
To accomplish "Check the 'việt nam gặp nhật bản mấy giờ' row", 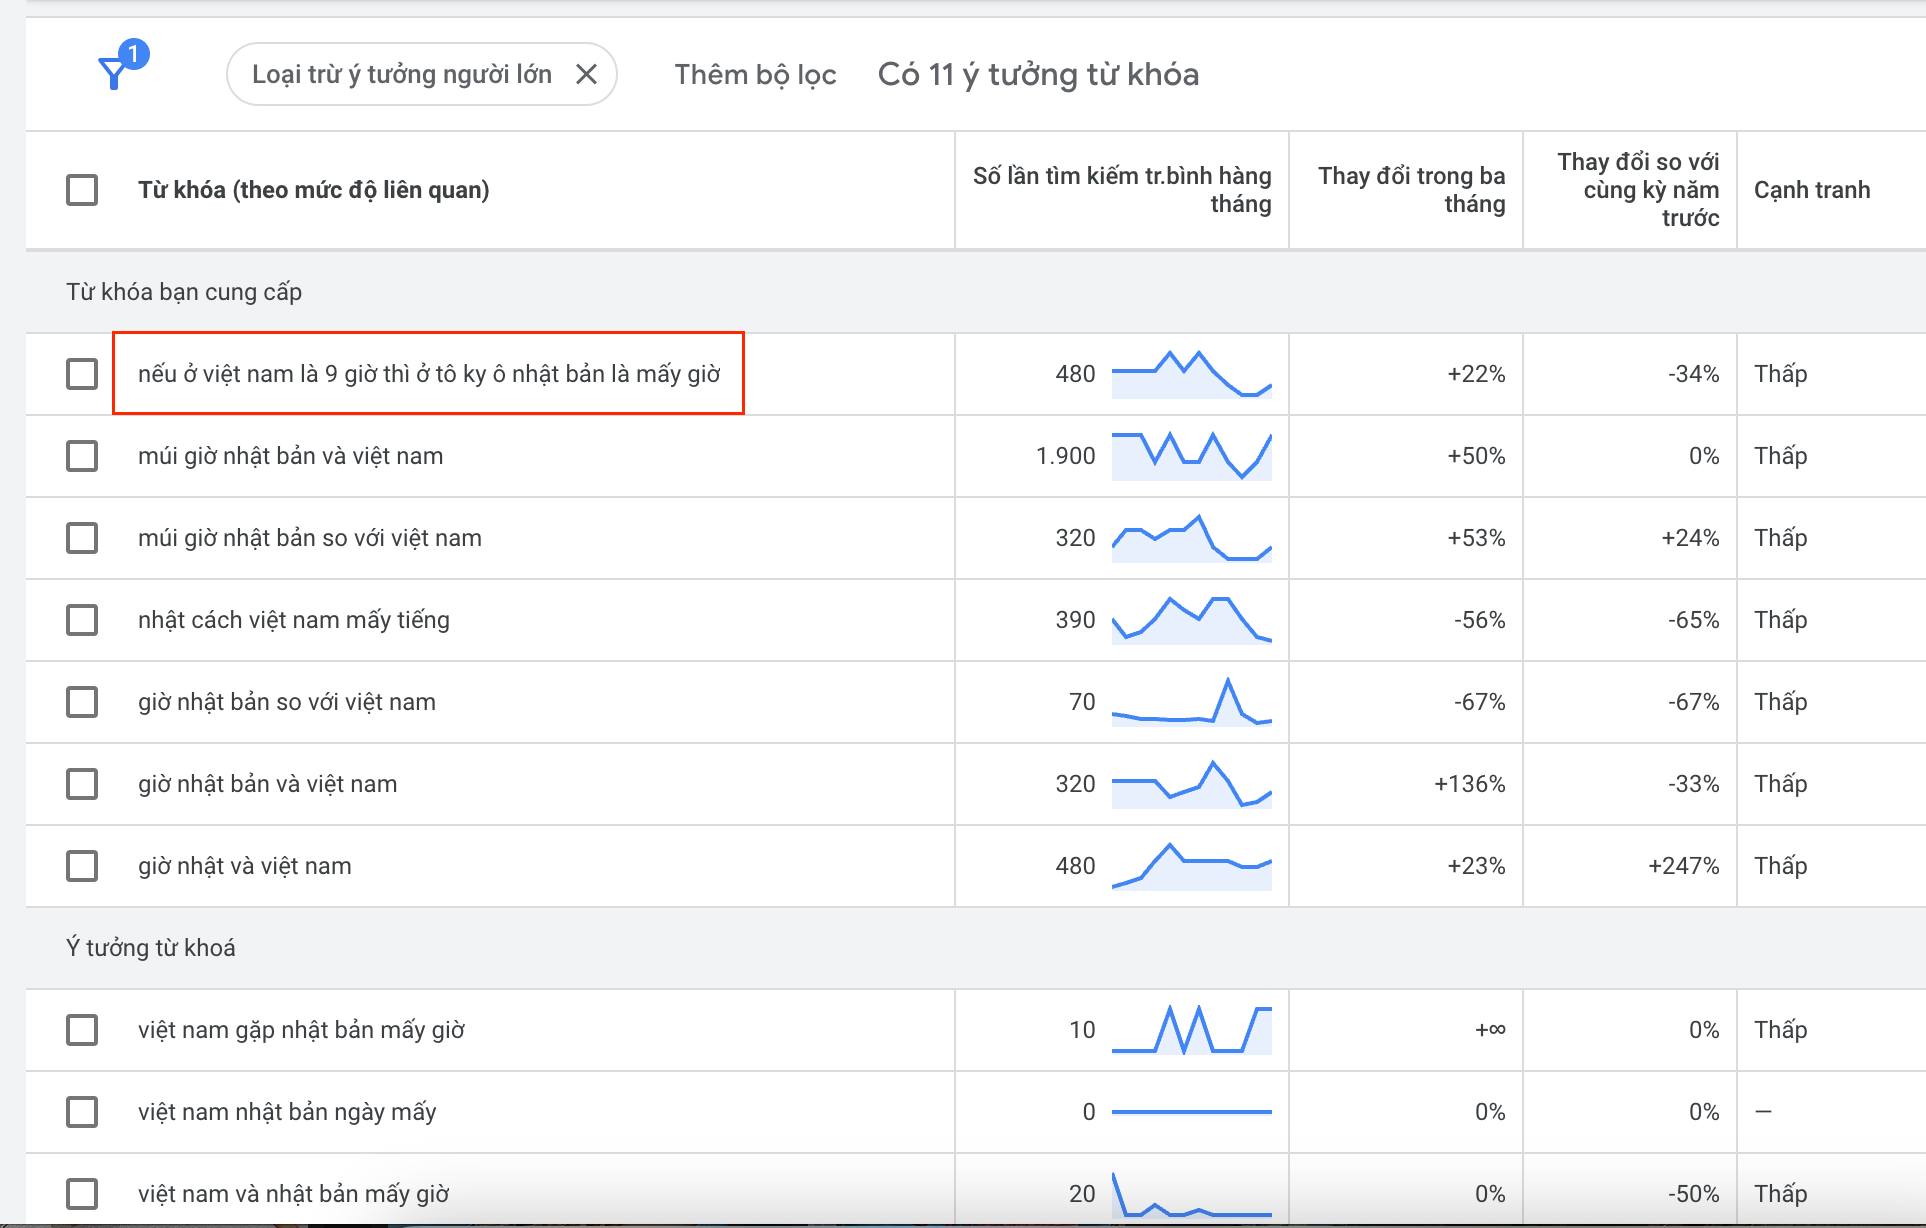I will 82,1030.
